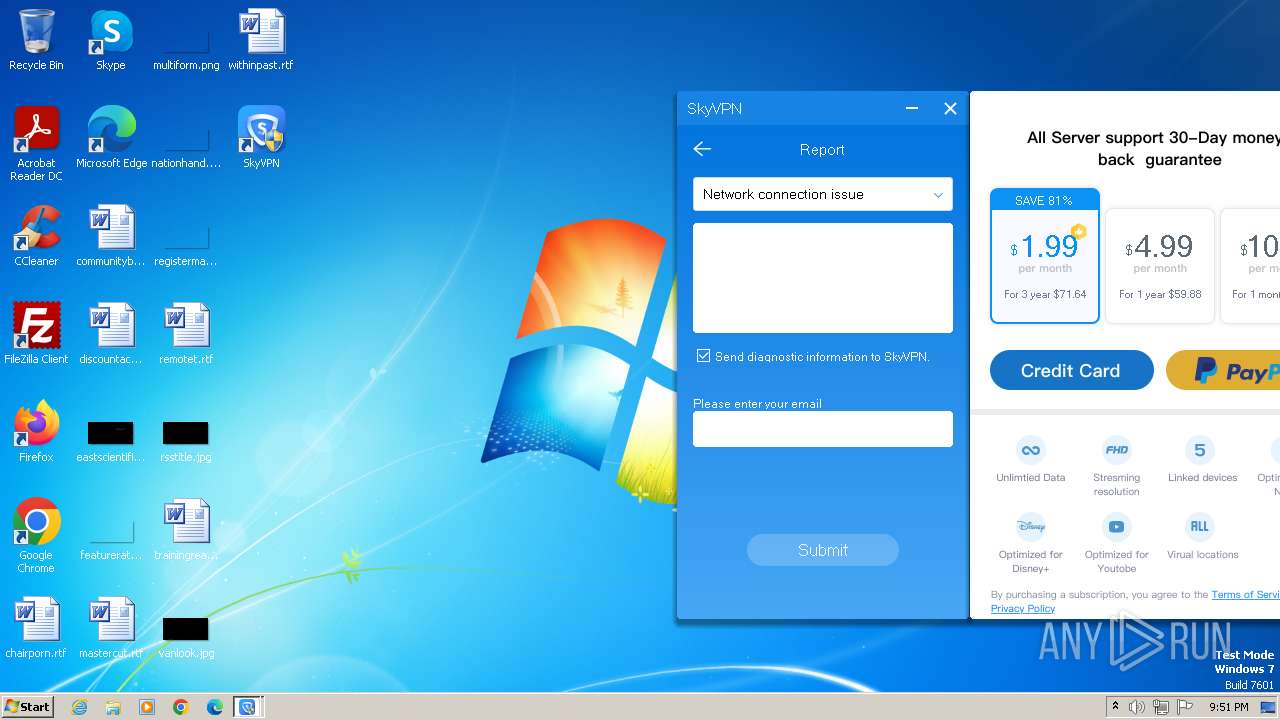Click the Optimized for Youtube icon
The width and height of the screenshot is (1280, 720).
coord(1116,526)
